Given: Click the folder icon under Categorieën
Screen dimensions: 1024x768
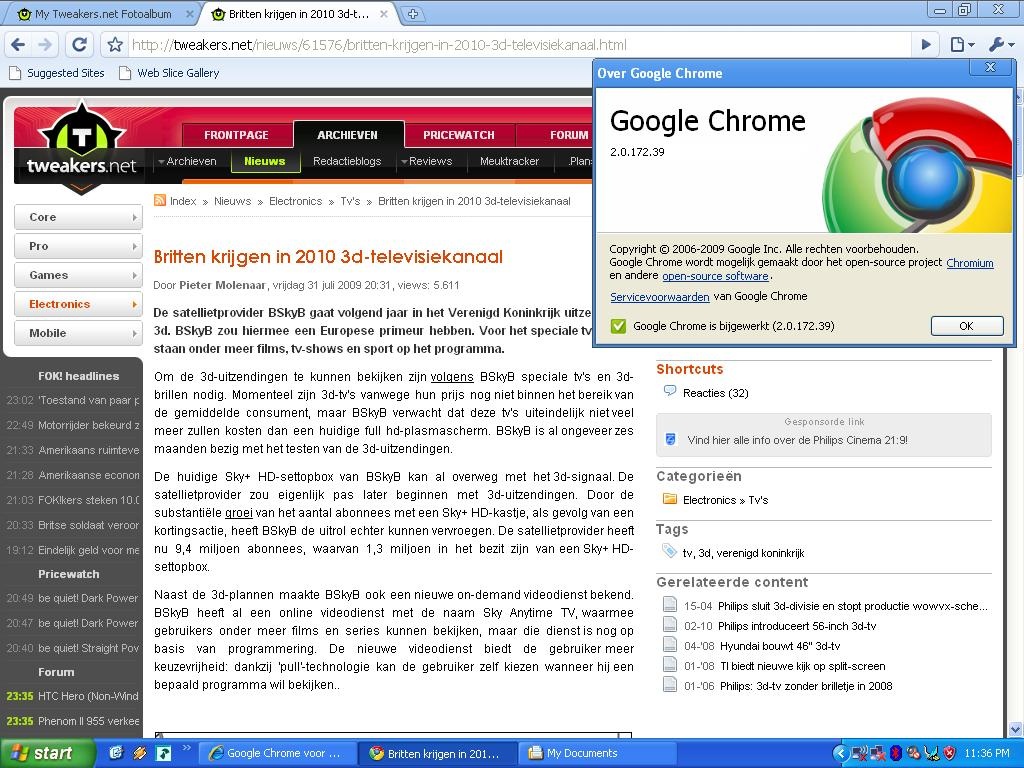Looking at the screenshot, I should 669,499.
